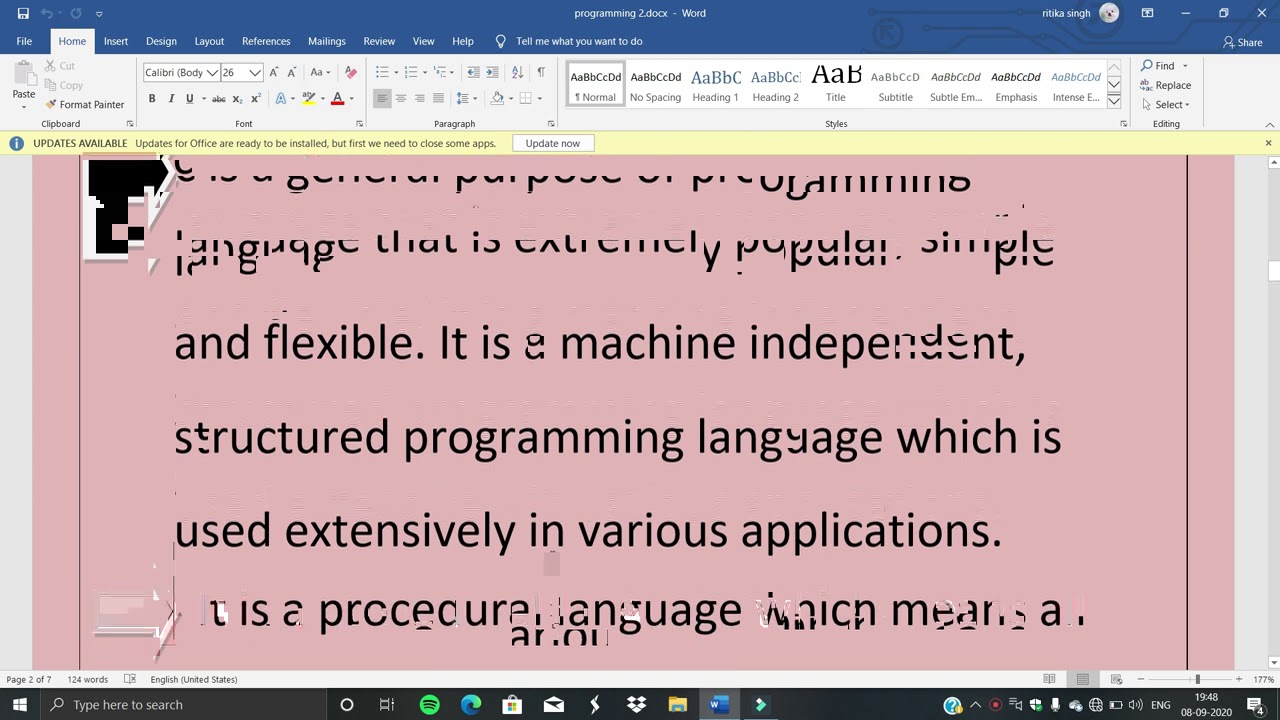Click the proofing errors status bar icon
This screenshot has height=720, width=1280.
130,679
